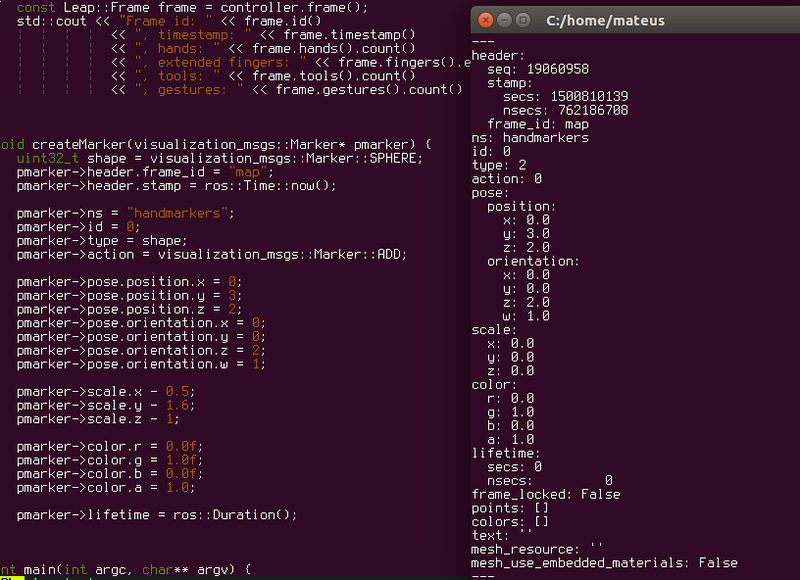
Task: Click the C:/home/mateus window title bar
Action: point(640,19)
